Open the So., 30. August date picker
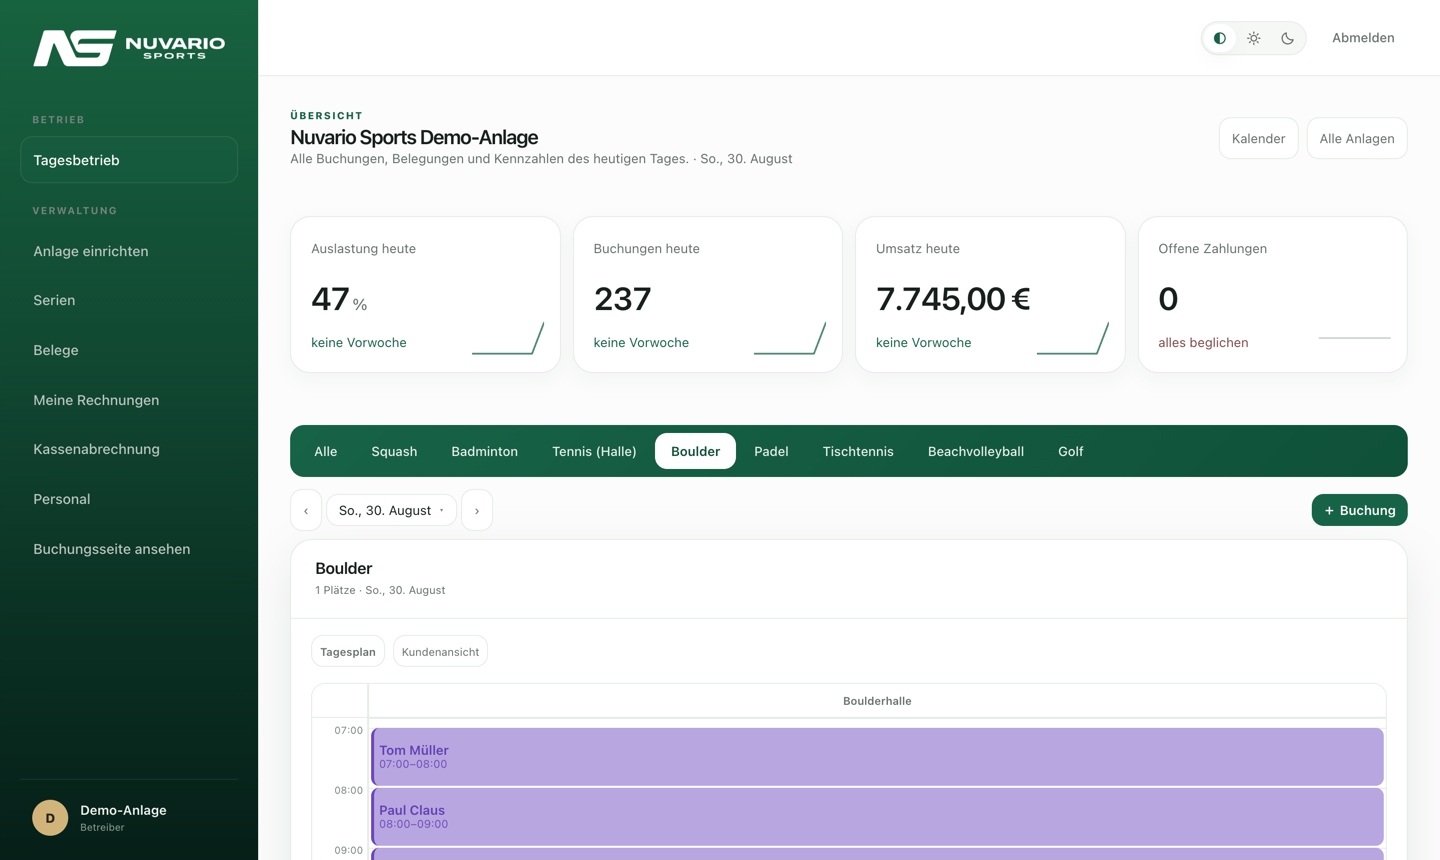This screenshot has width=1440, height=860. [x=391, y=510]
